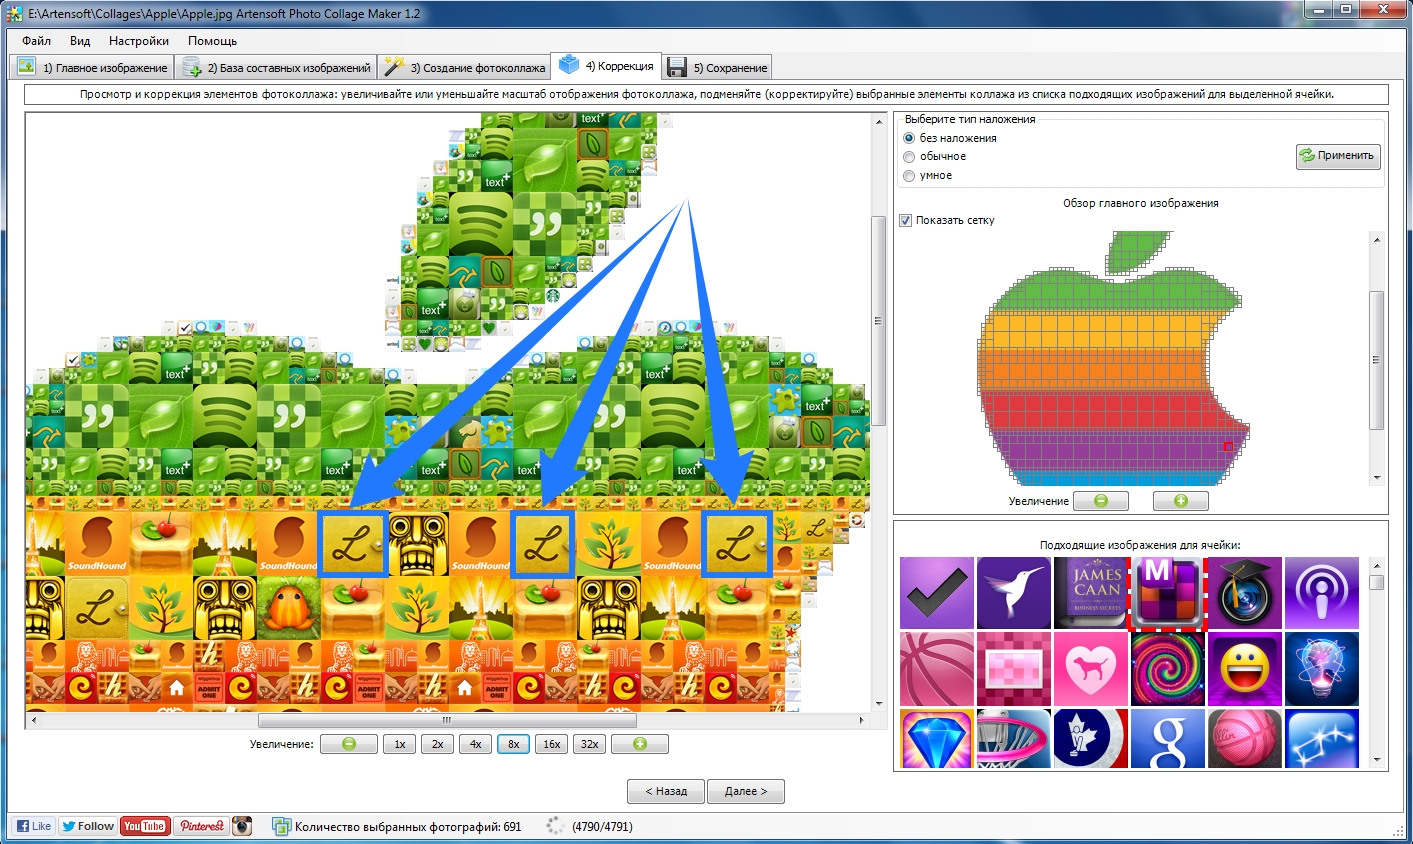Pick the pink basketball hoop image
The width and height of the screenshot is (1413, 844).
[1014, 738]
